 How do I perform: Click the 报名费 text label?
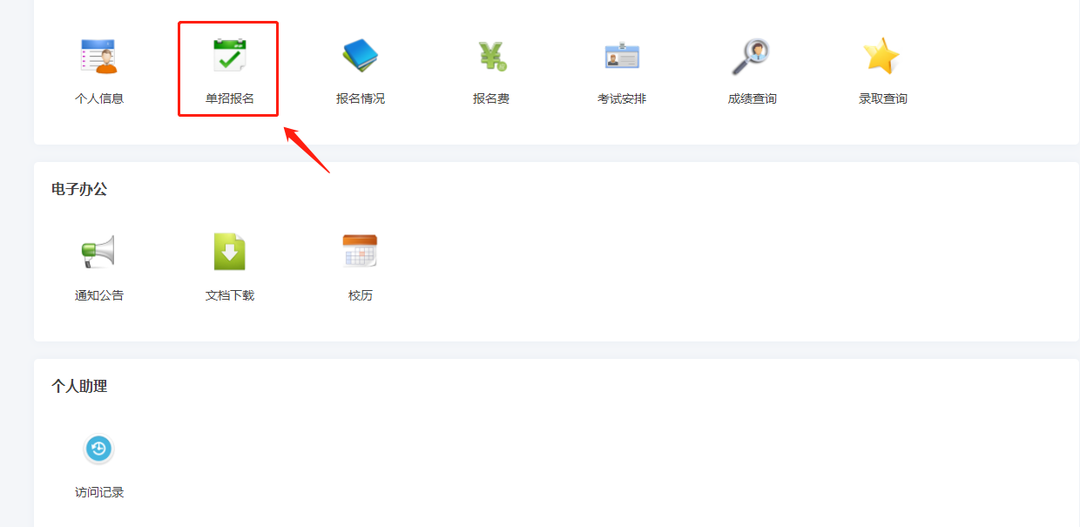491,99
